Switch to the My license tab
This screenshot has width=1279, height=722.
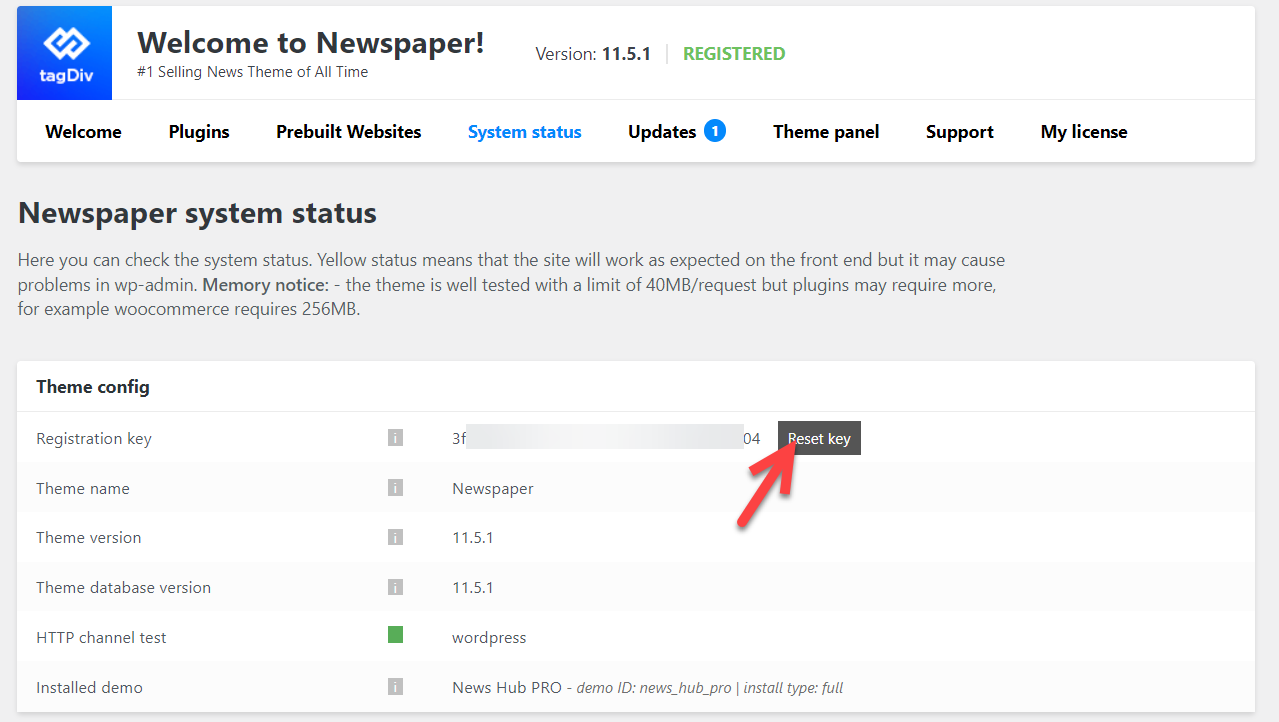1084,132
